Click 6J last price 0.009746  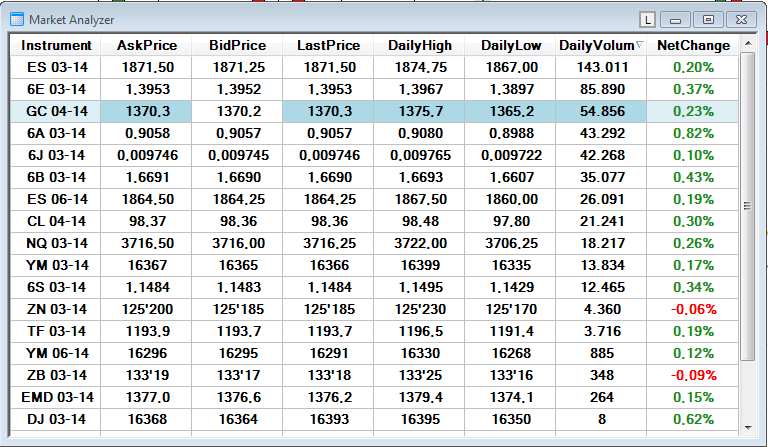[329, 155]
